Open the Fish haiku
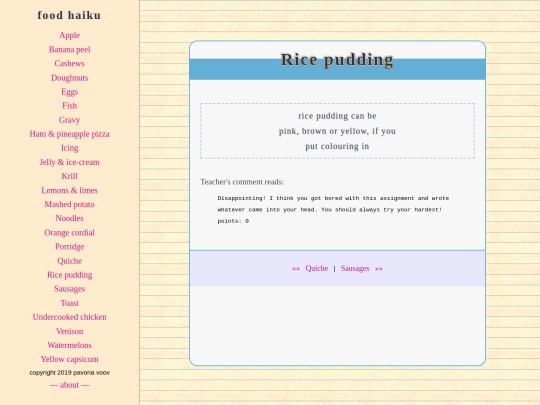 pos(70,106)
